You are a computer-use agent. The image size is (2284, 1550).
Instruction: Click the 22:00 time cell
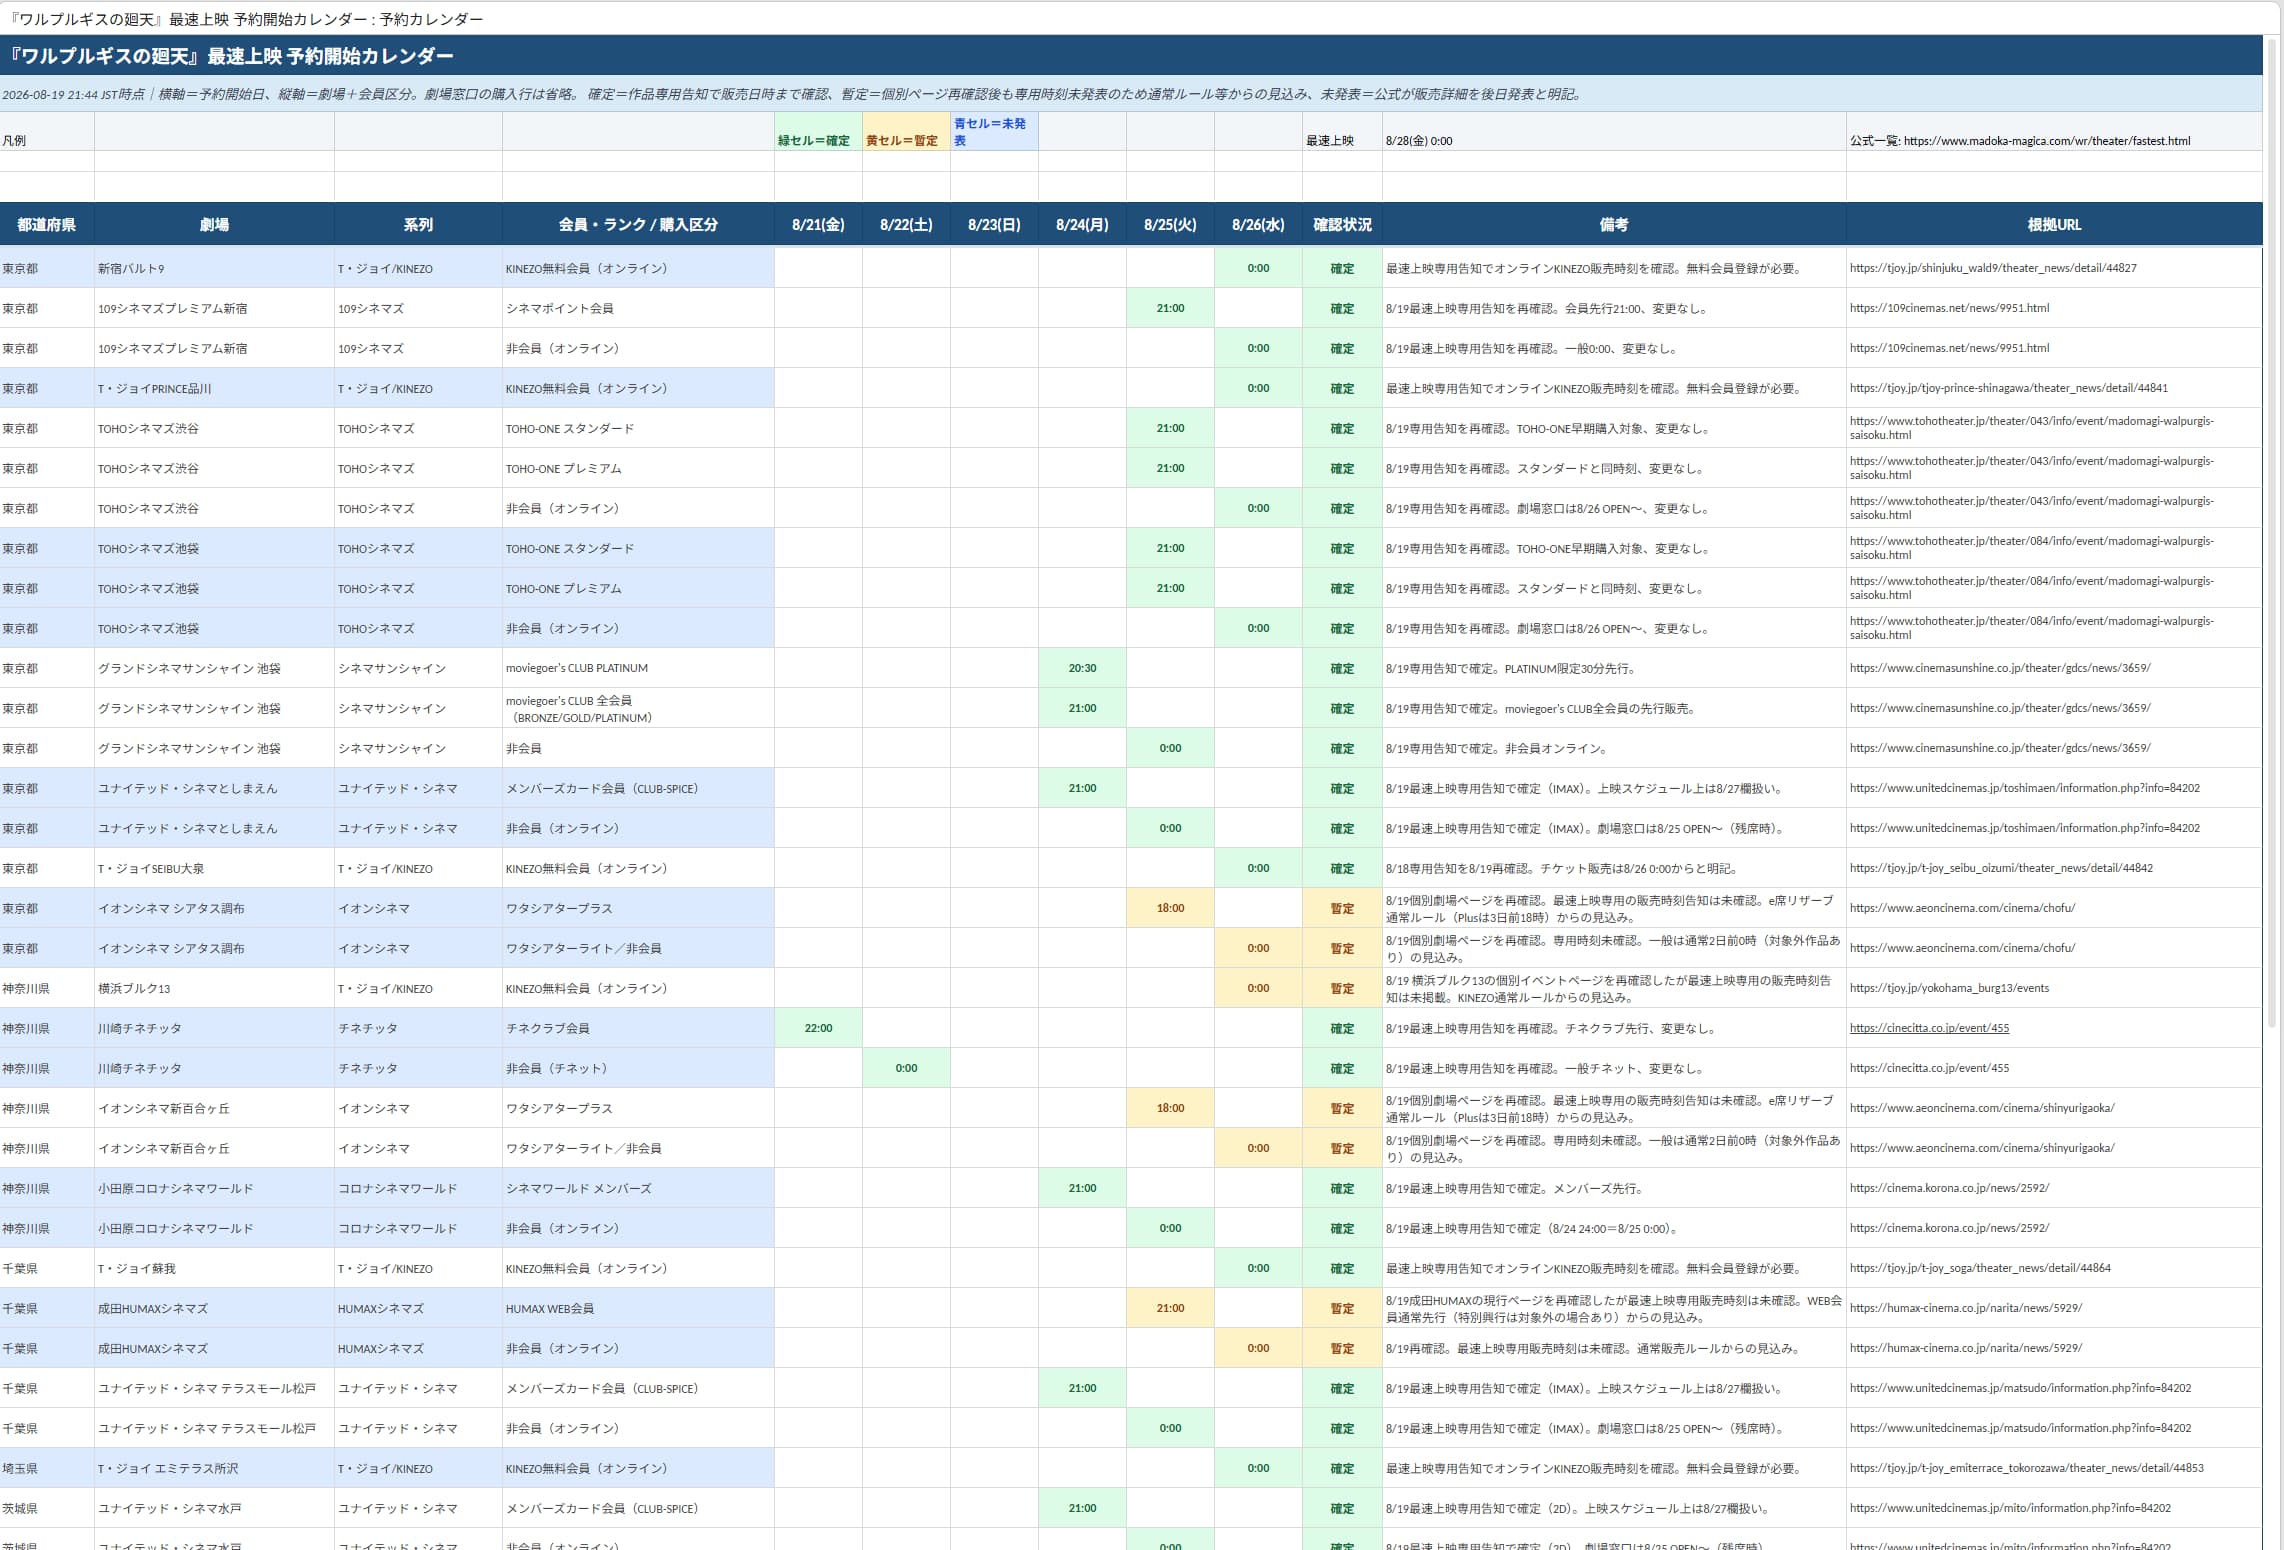tap(818, 1028)
